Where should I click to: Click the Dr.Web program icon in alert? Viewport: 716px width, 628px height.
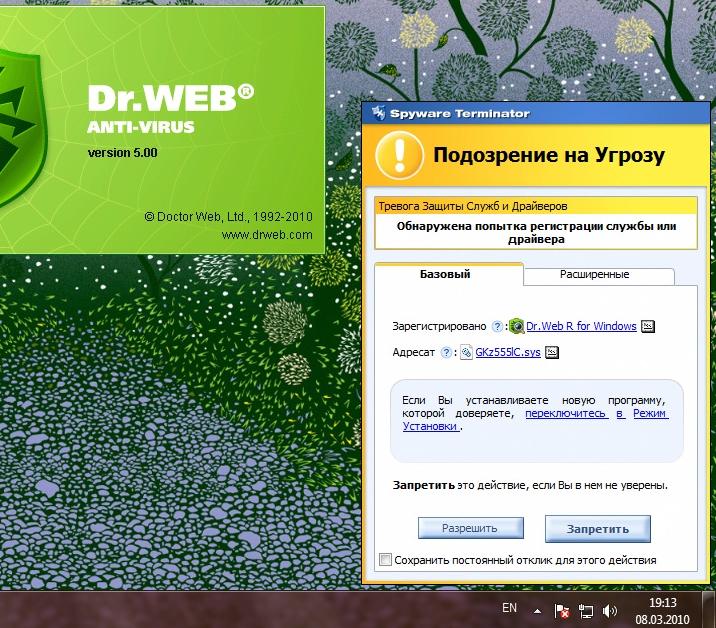pos(516,326)
